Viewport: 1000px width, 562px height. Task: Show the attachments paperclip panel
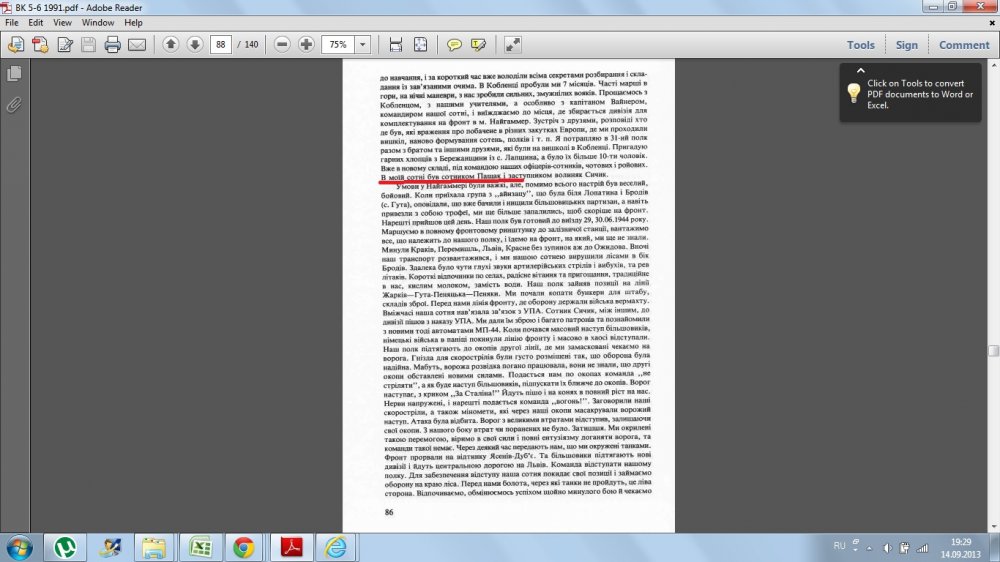14,104
